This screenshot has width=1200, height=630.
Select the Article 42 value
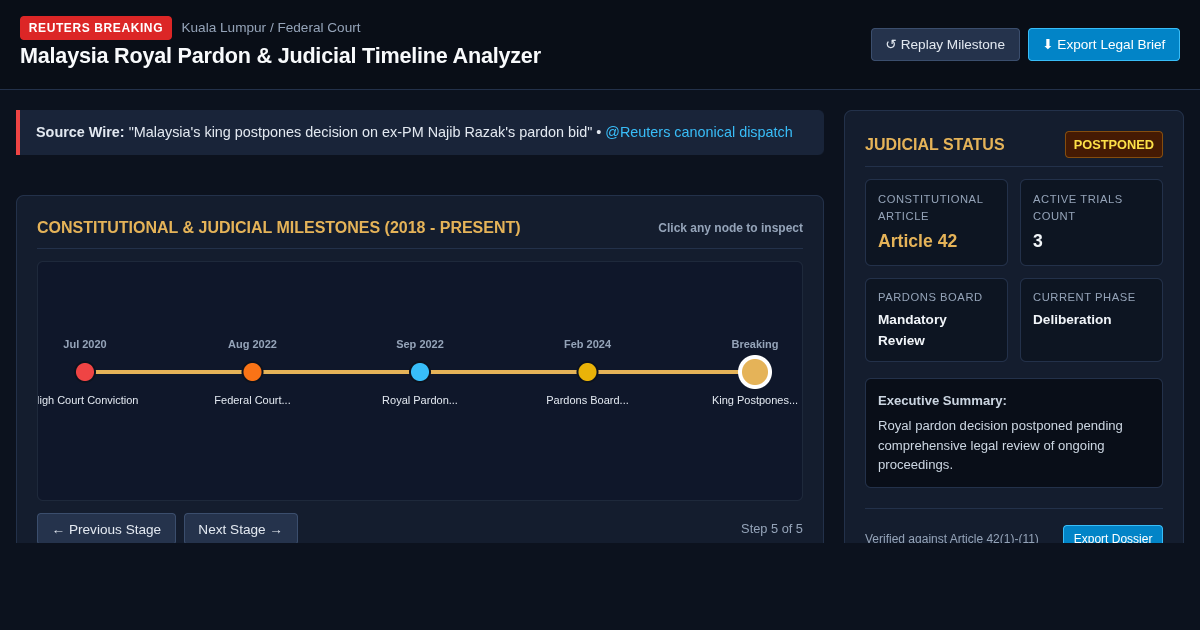click(917, 241)
